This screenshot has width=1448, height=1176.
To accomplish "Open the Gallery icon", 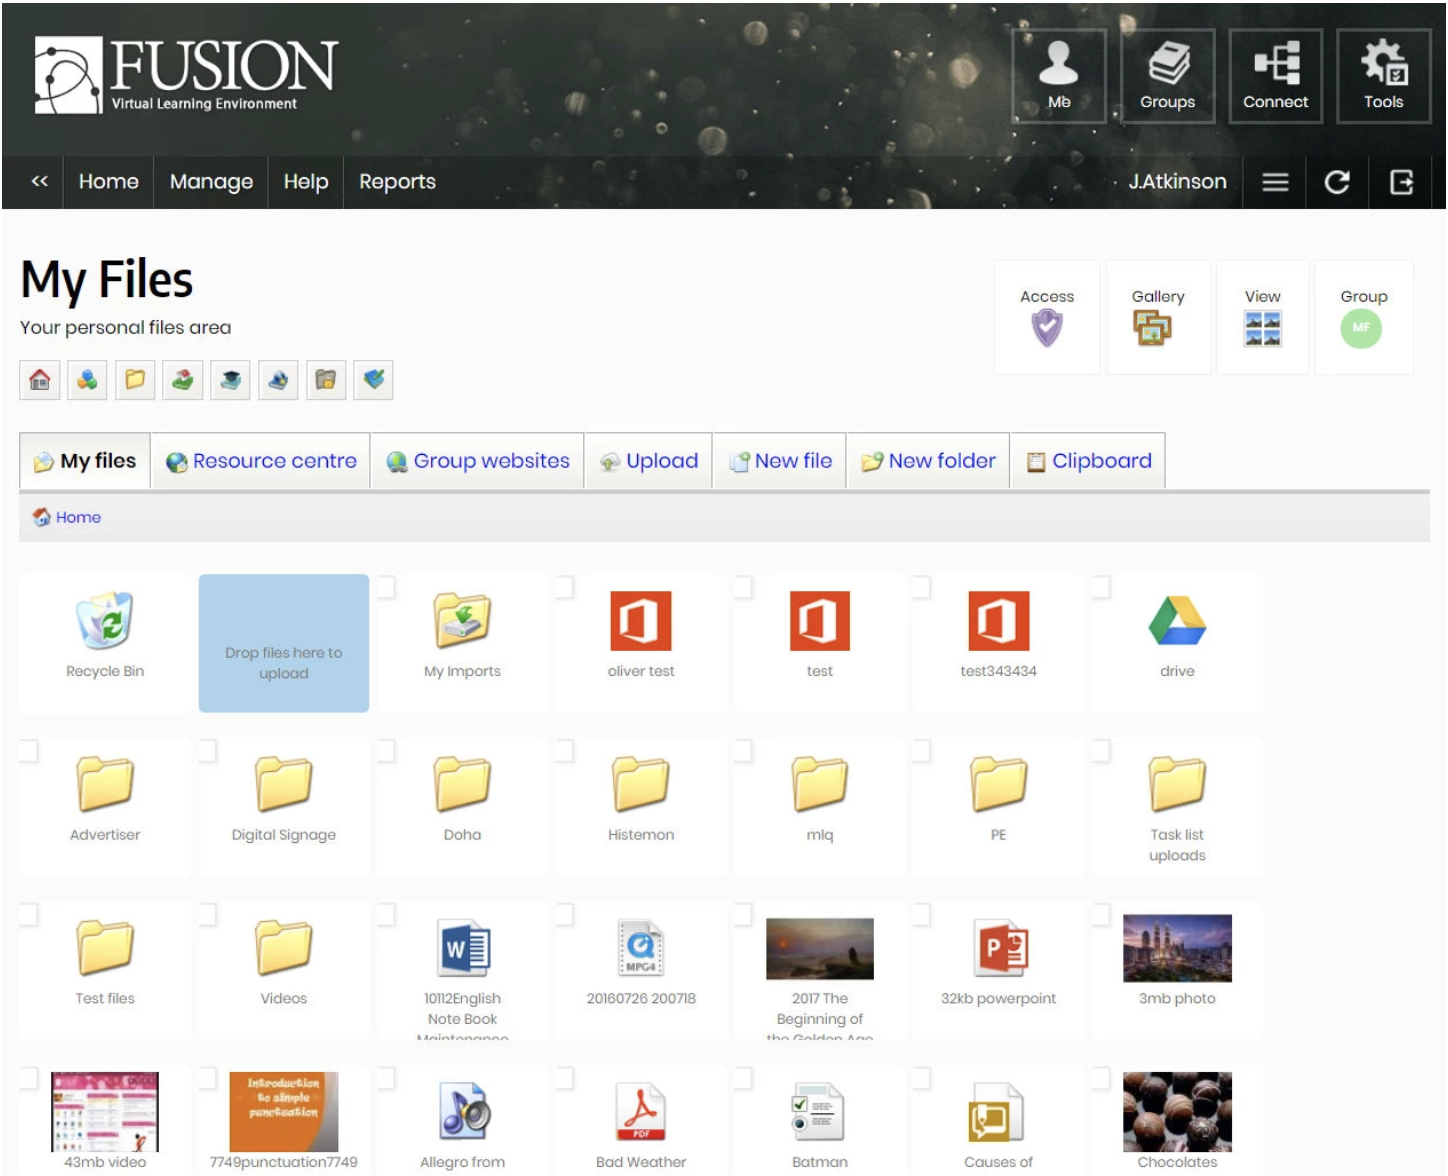I will pyautogui.click(x=1152, y=327).
